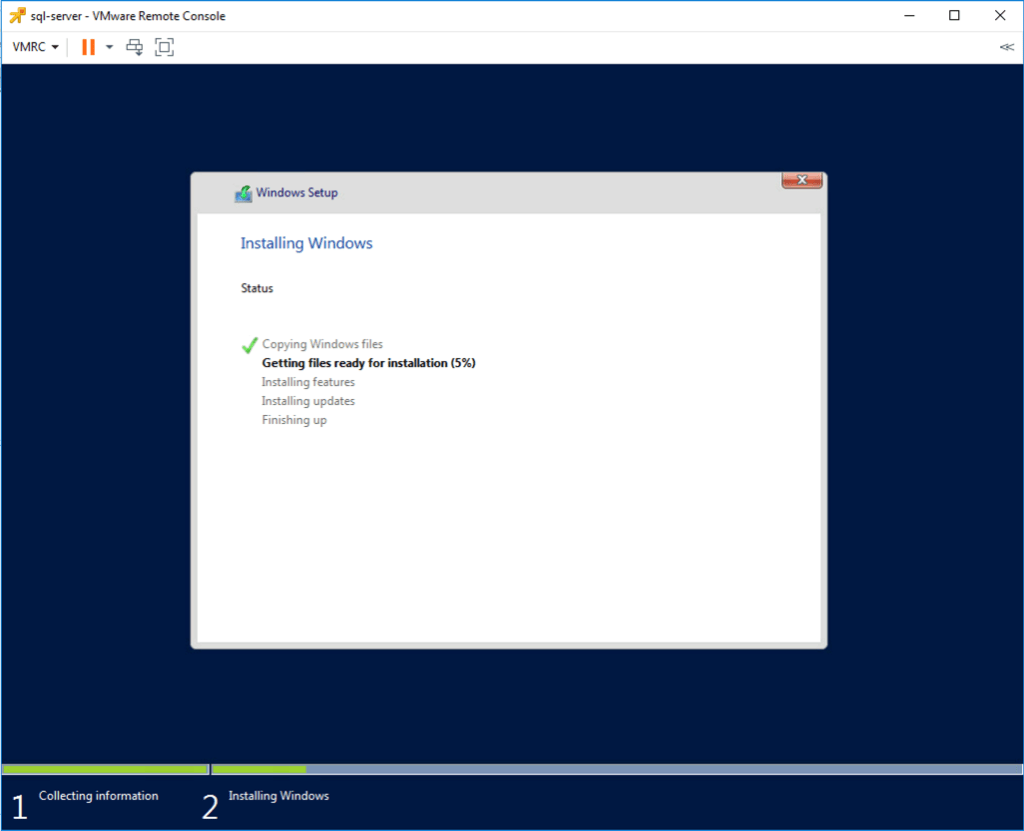Click the Installing Windows heading
1024x831 pixels.
point(306,243)
